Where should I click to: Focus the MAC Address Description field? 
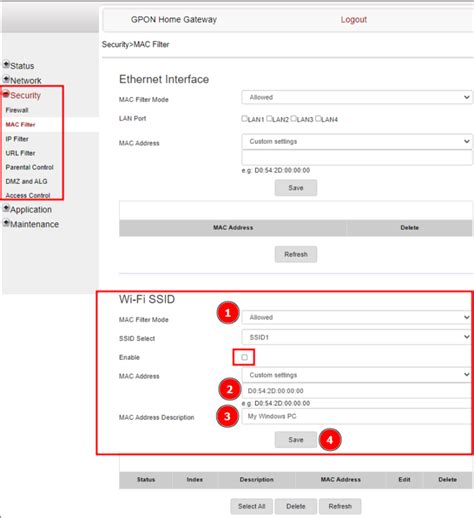[357, 416]
